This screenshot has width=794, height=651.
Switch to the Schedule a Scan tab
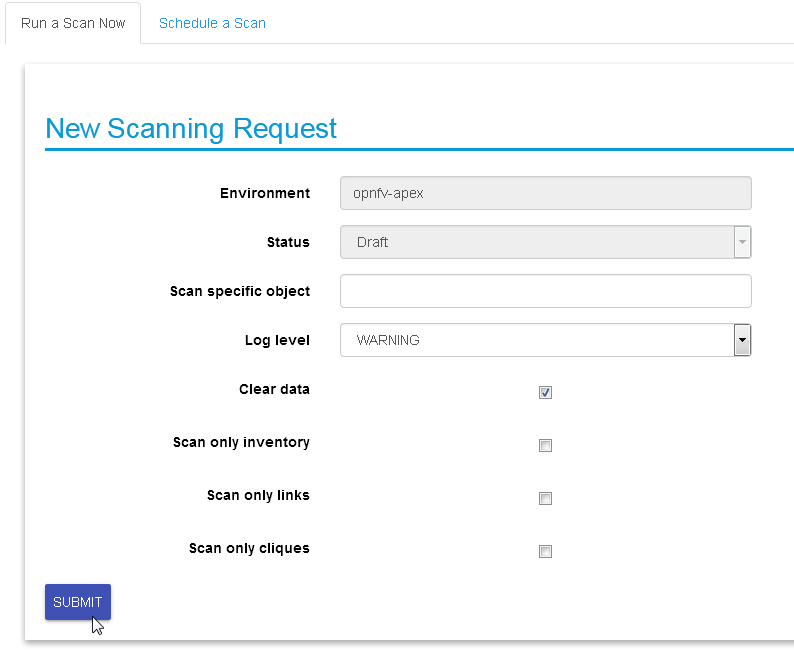click(212, 23)
